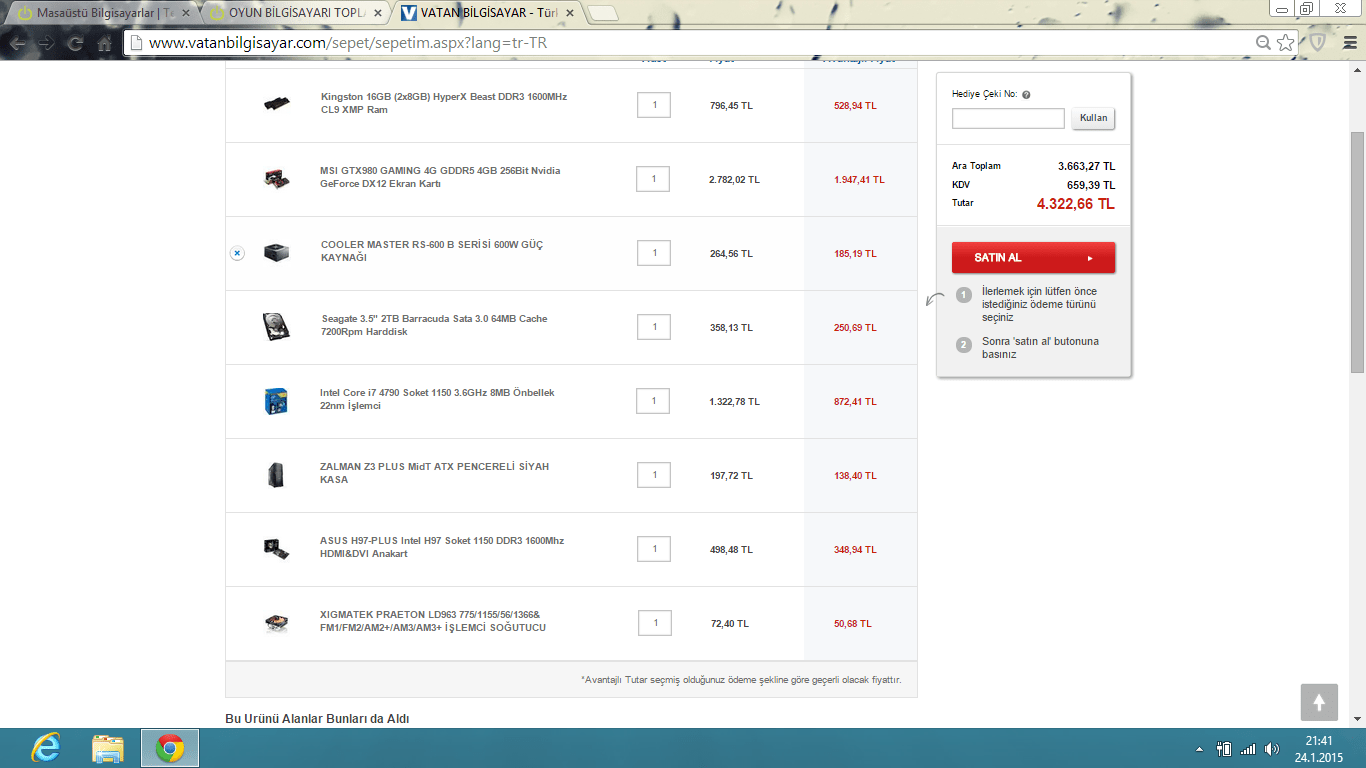This screenshot has height=768, width=1366.
Task: Open a new browser tab
Action: (603, 14)
